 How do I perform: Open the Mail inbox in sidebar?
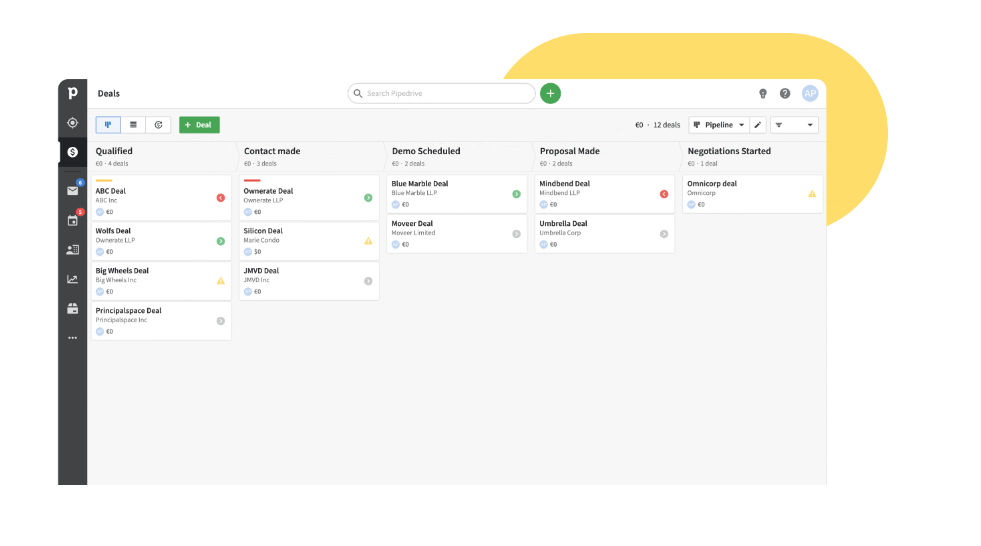72,190
